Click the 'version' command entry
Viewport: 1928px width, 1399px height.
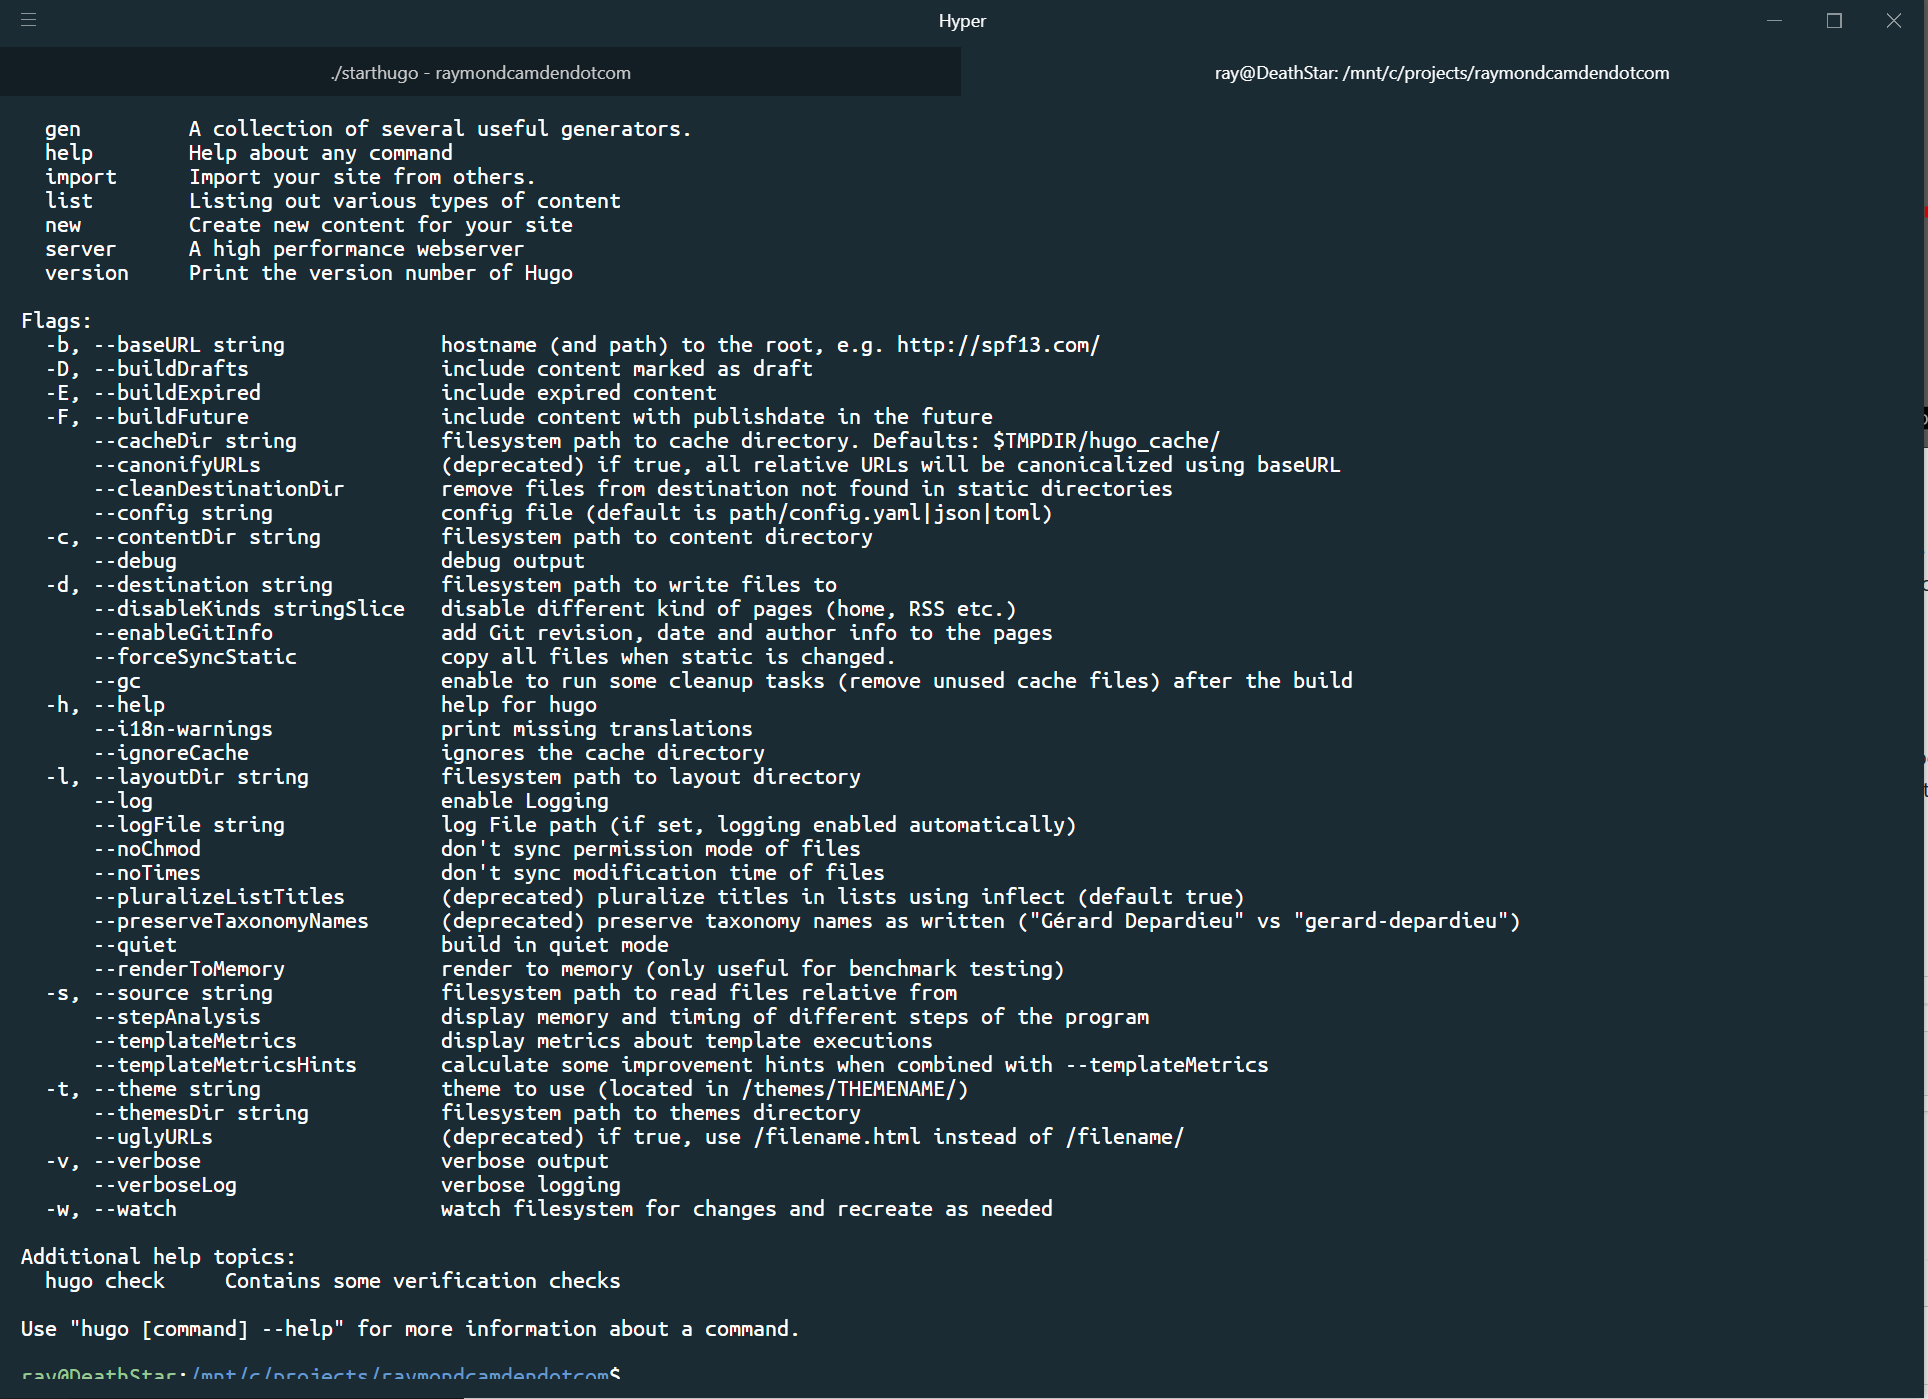86,272
